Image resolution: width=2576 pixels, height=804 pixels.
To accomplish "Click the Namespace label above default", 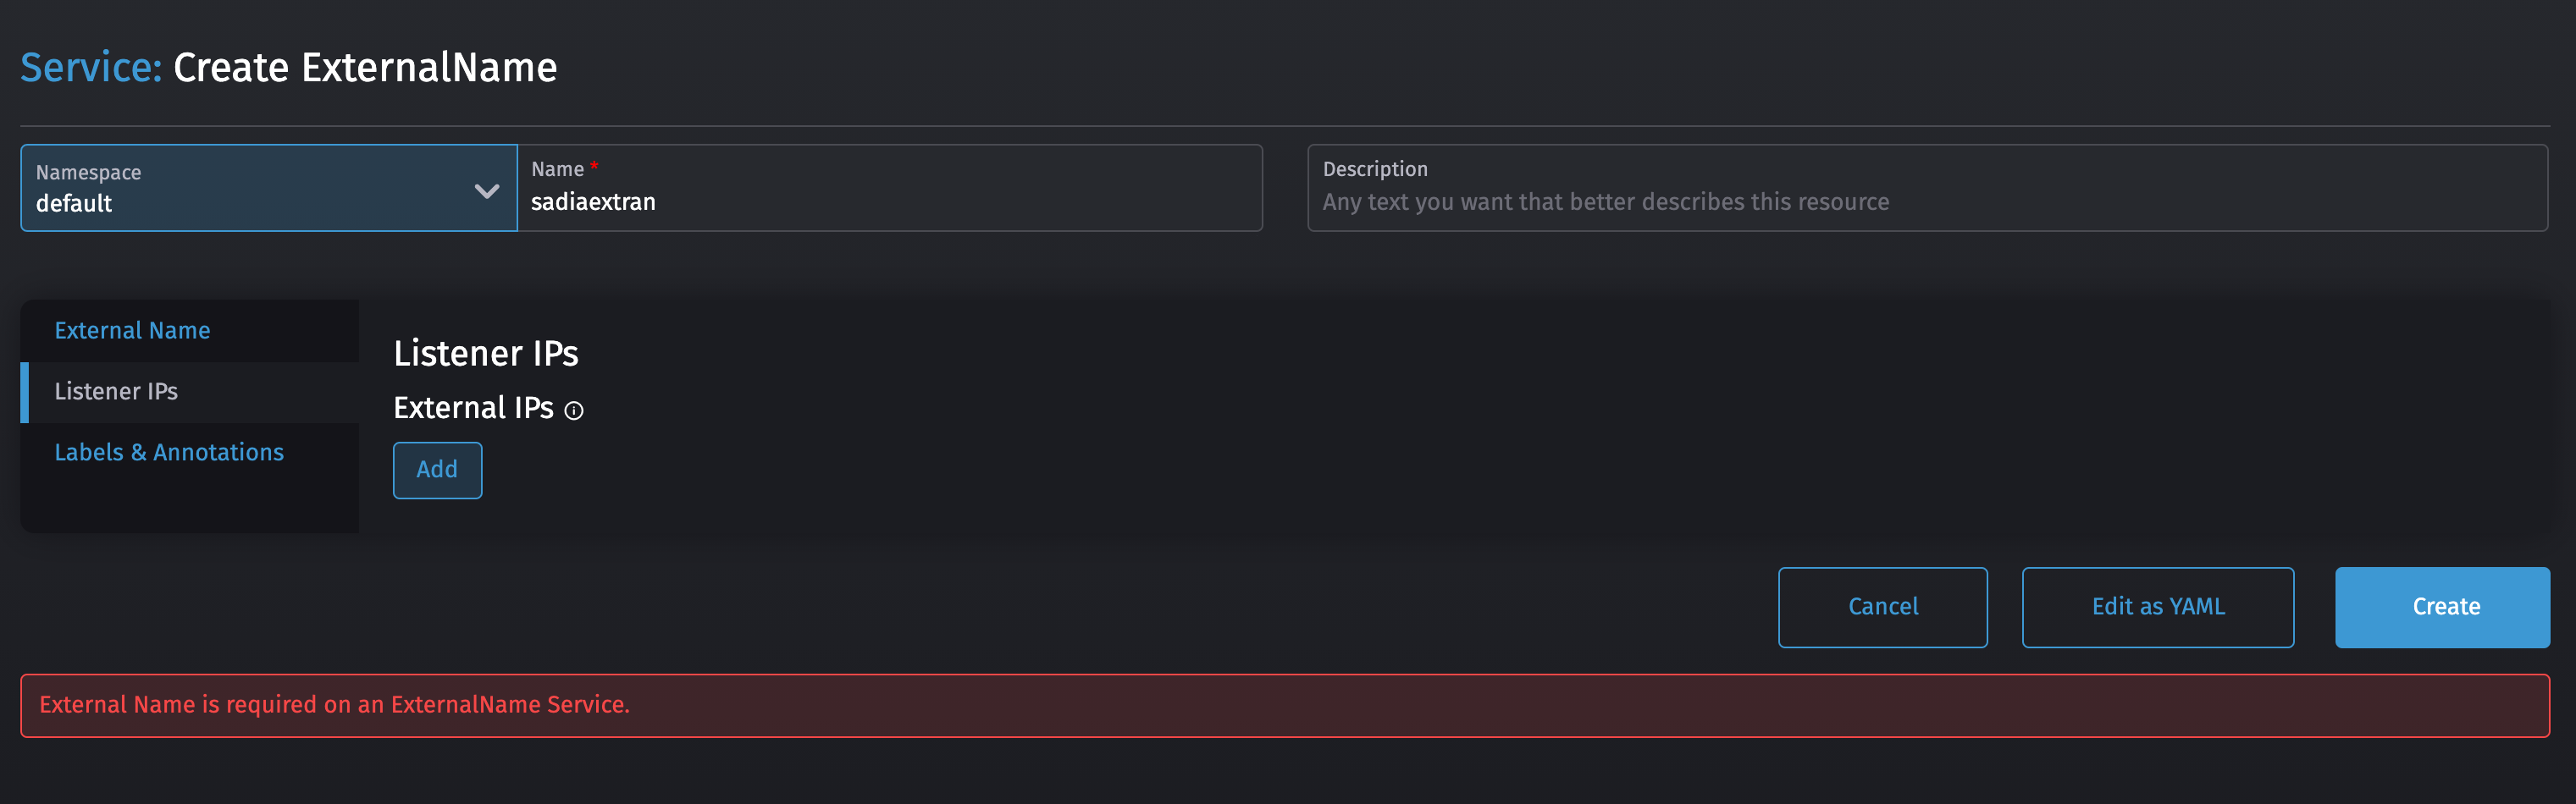I will tap(87, 171).
